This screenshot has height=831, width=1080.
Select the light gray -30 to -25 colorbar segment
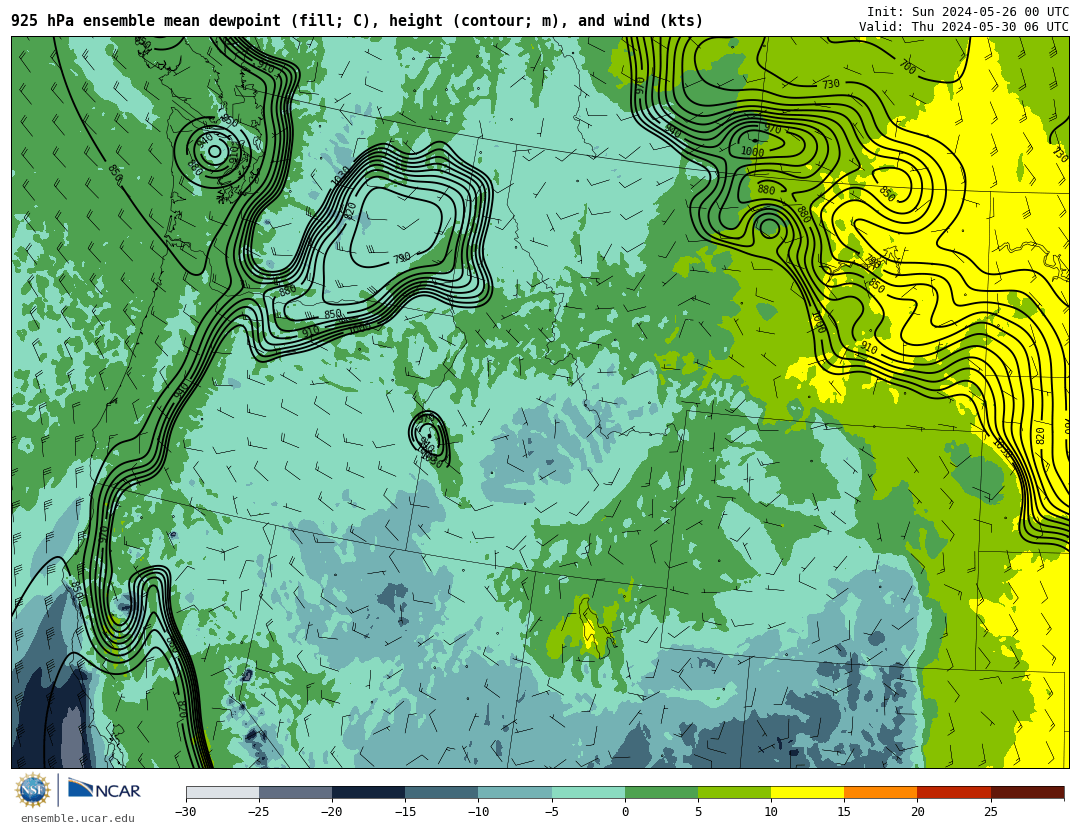(x=222, y=792)
